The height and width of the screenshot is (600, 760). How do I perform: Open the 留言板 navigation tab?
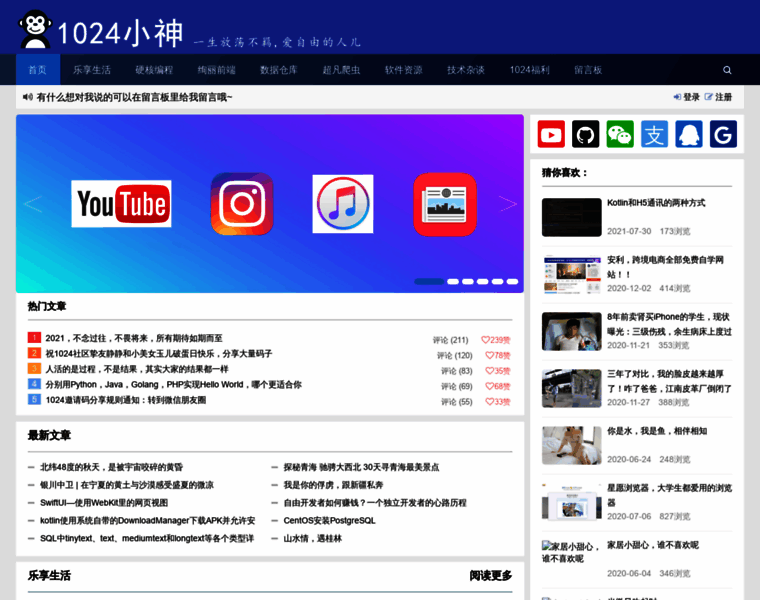pos(588,70)
